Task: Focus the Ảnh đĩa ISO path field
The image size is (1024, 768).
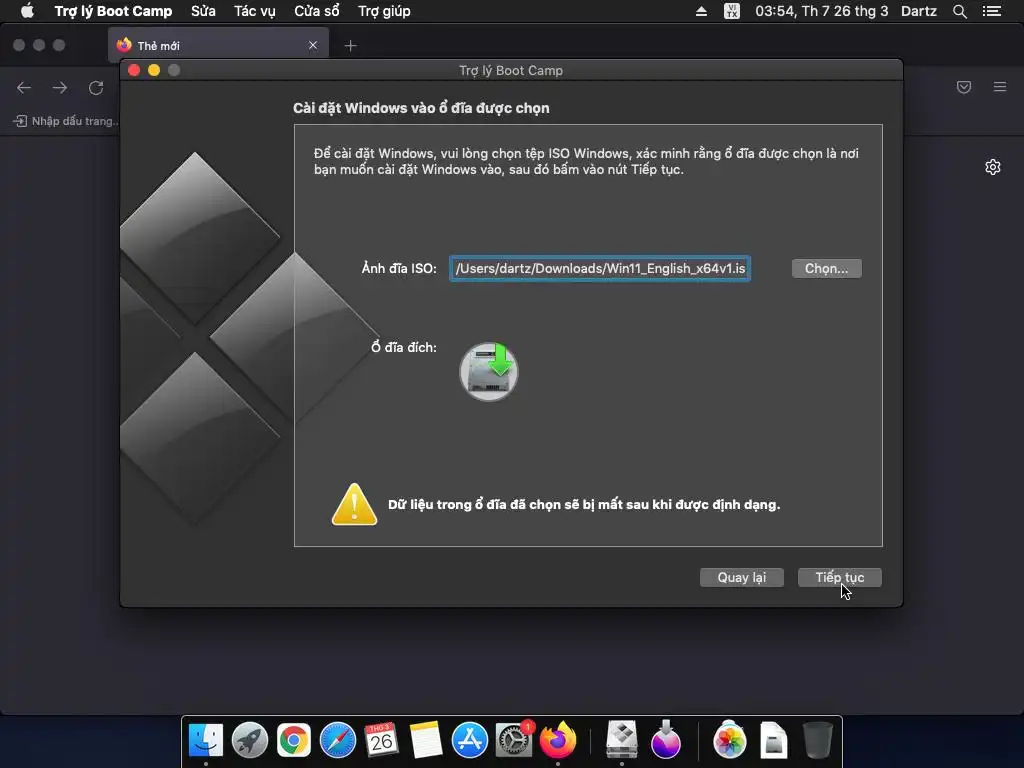Action: coord(600,268)
